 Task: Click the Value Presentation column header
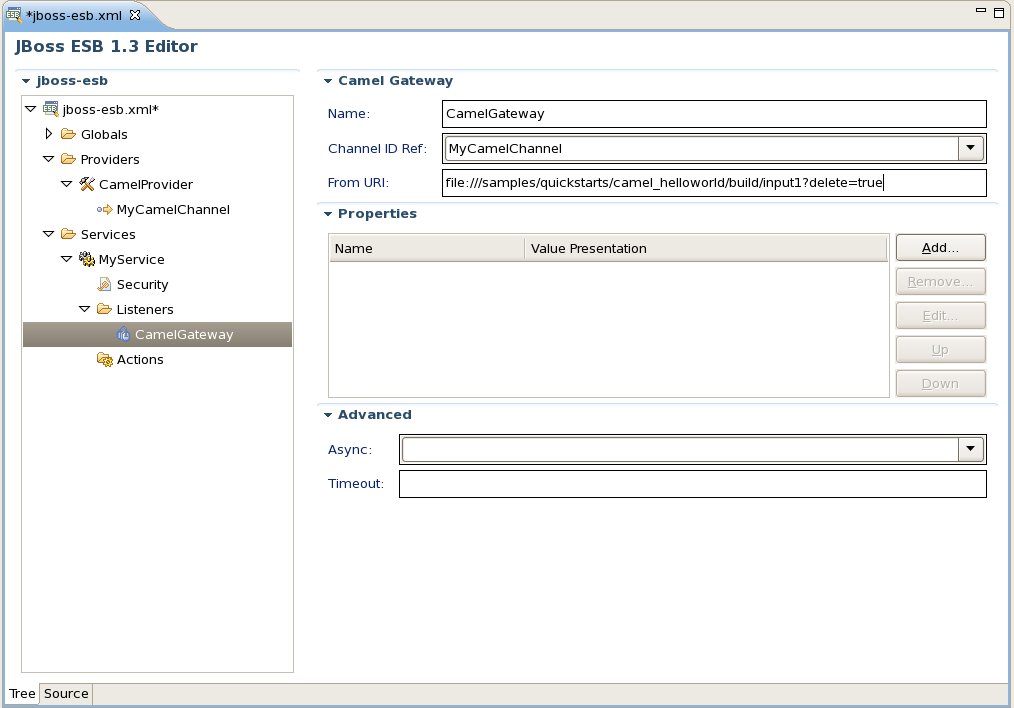[x=706, y=248]
